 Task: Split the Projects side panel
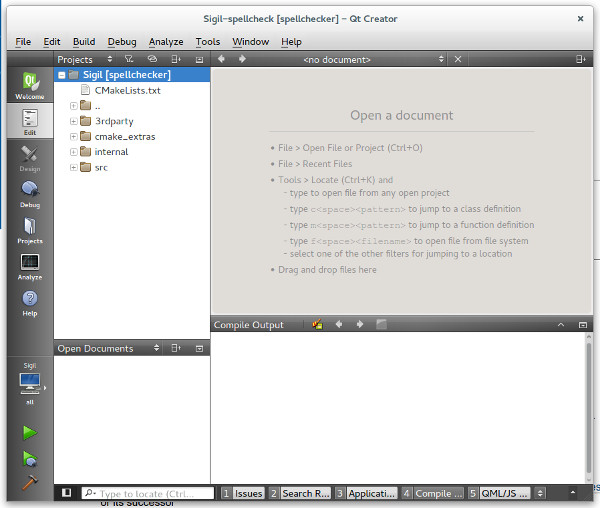tap(176, 59)
